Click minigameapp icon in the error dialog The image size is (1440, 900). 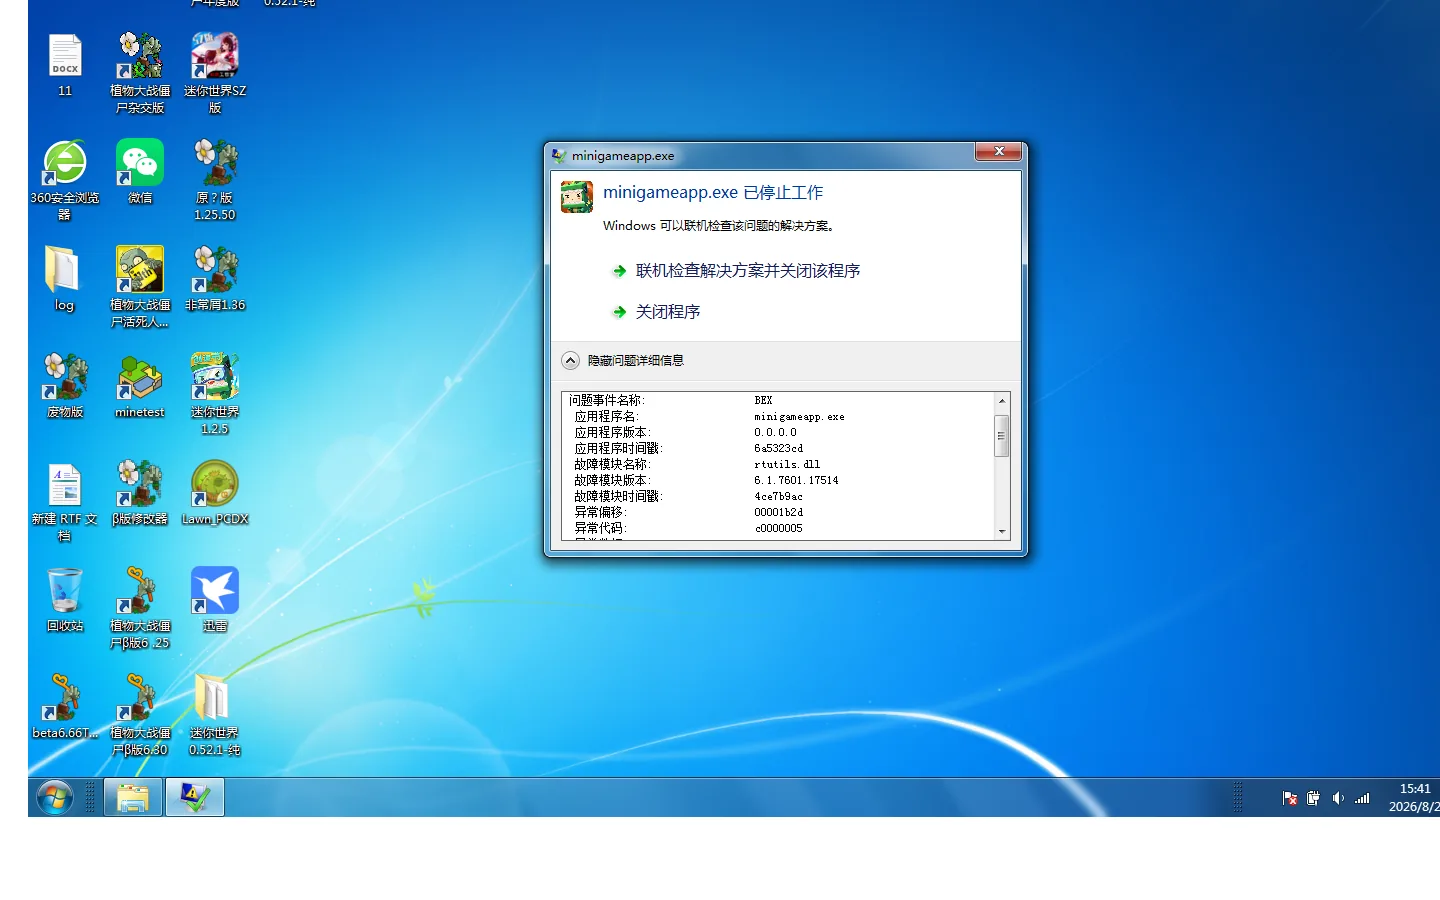(x=577, y=197)
